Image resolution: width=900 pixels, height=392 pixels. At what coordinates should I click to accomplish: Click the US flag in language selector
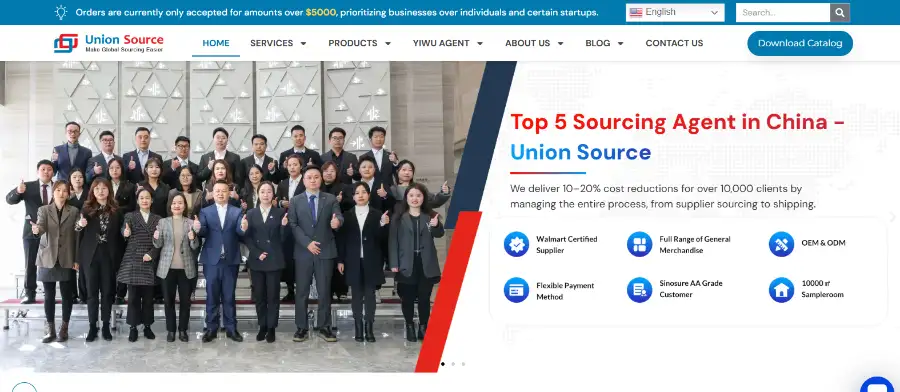point(635,13)
